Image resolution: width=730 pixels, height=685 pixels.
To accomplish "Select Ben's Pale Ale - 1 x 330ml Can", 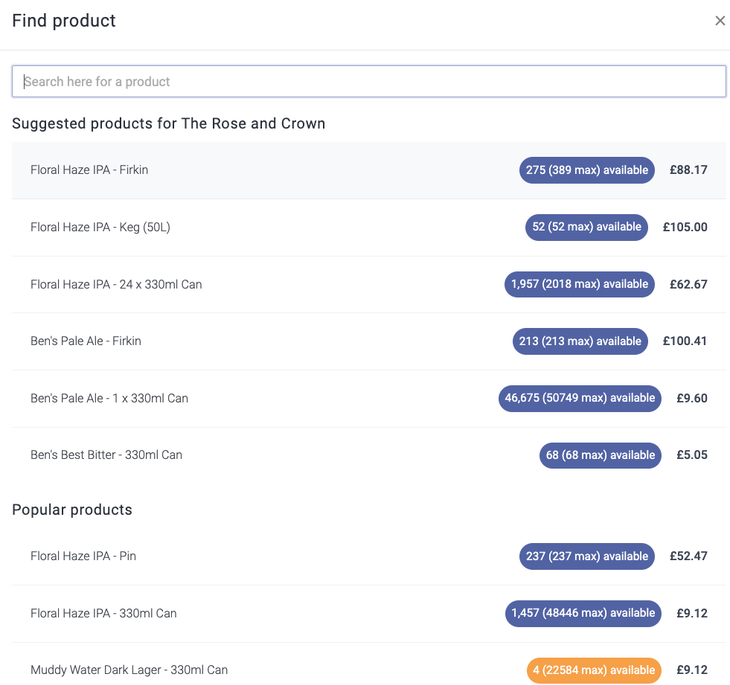I will [x=109, y=398].
